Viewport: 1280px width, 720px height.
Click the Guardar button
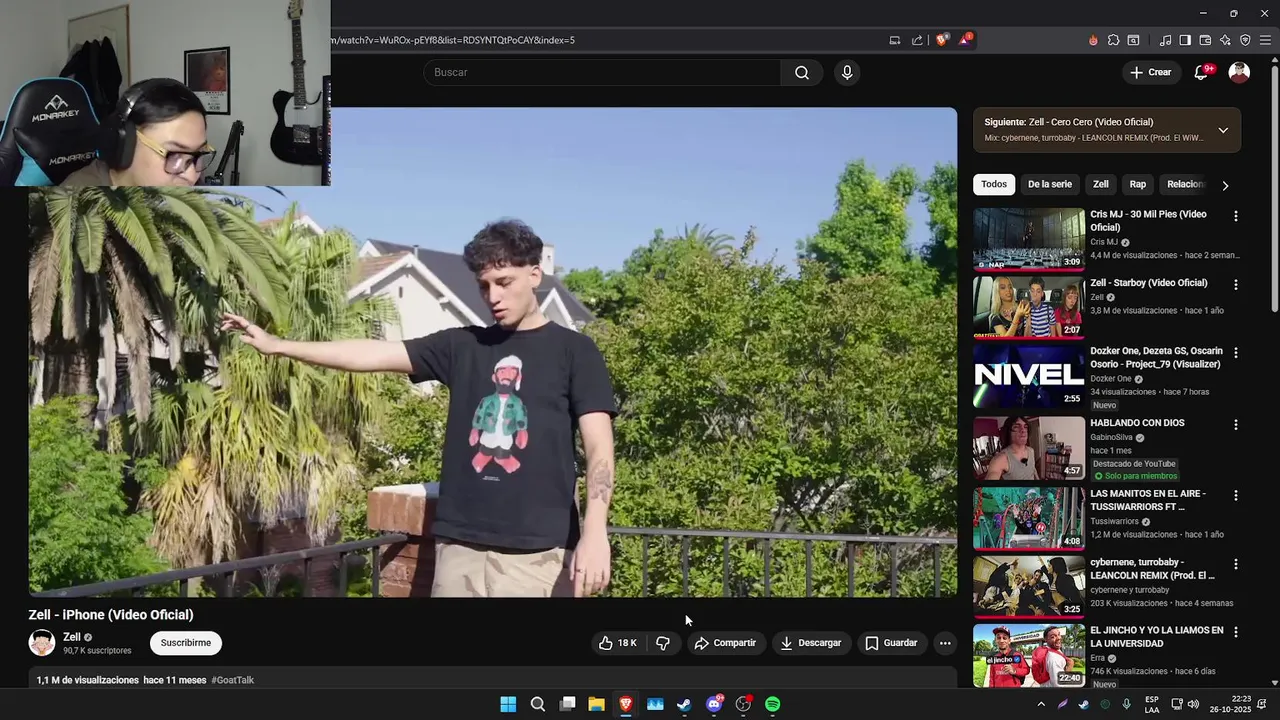pyautogui.click(x=891, y=643)
